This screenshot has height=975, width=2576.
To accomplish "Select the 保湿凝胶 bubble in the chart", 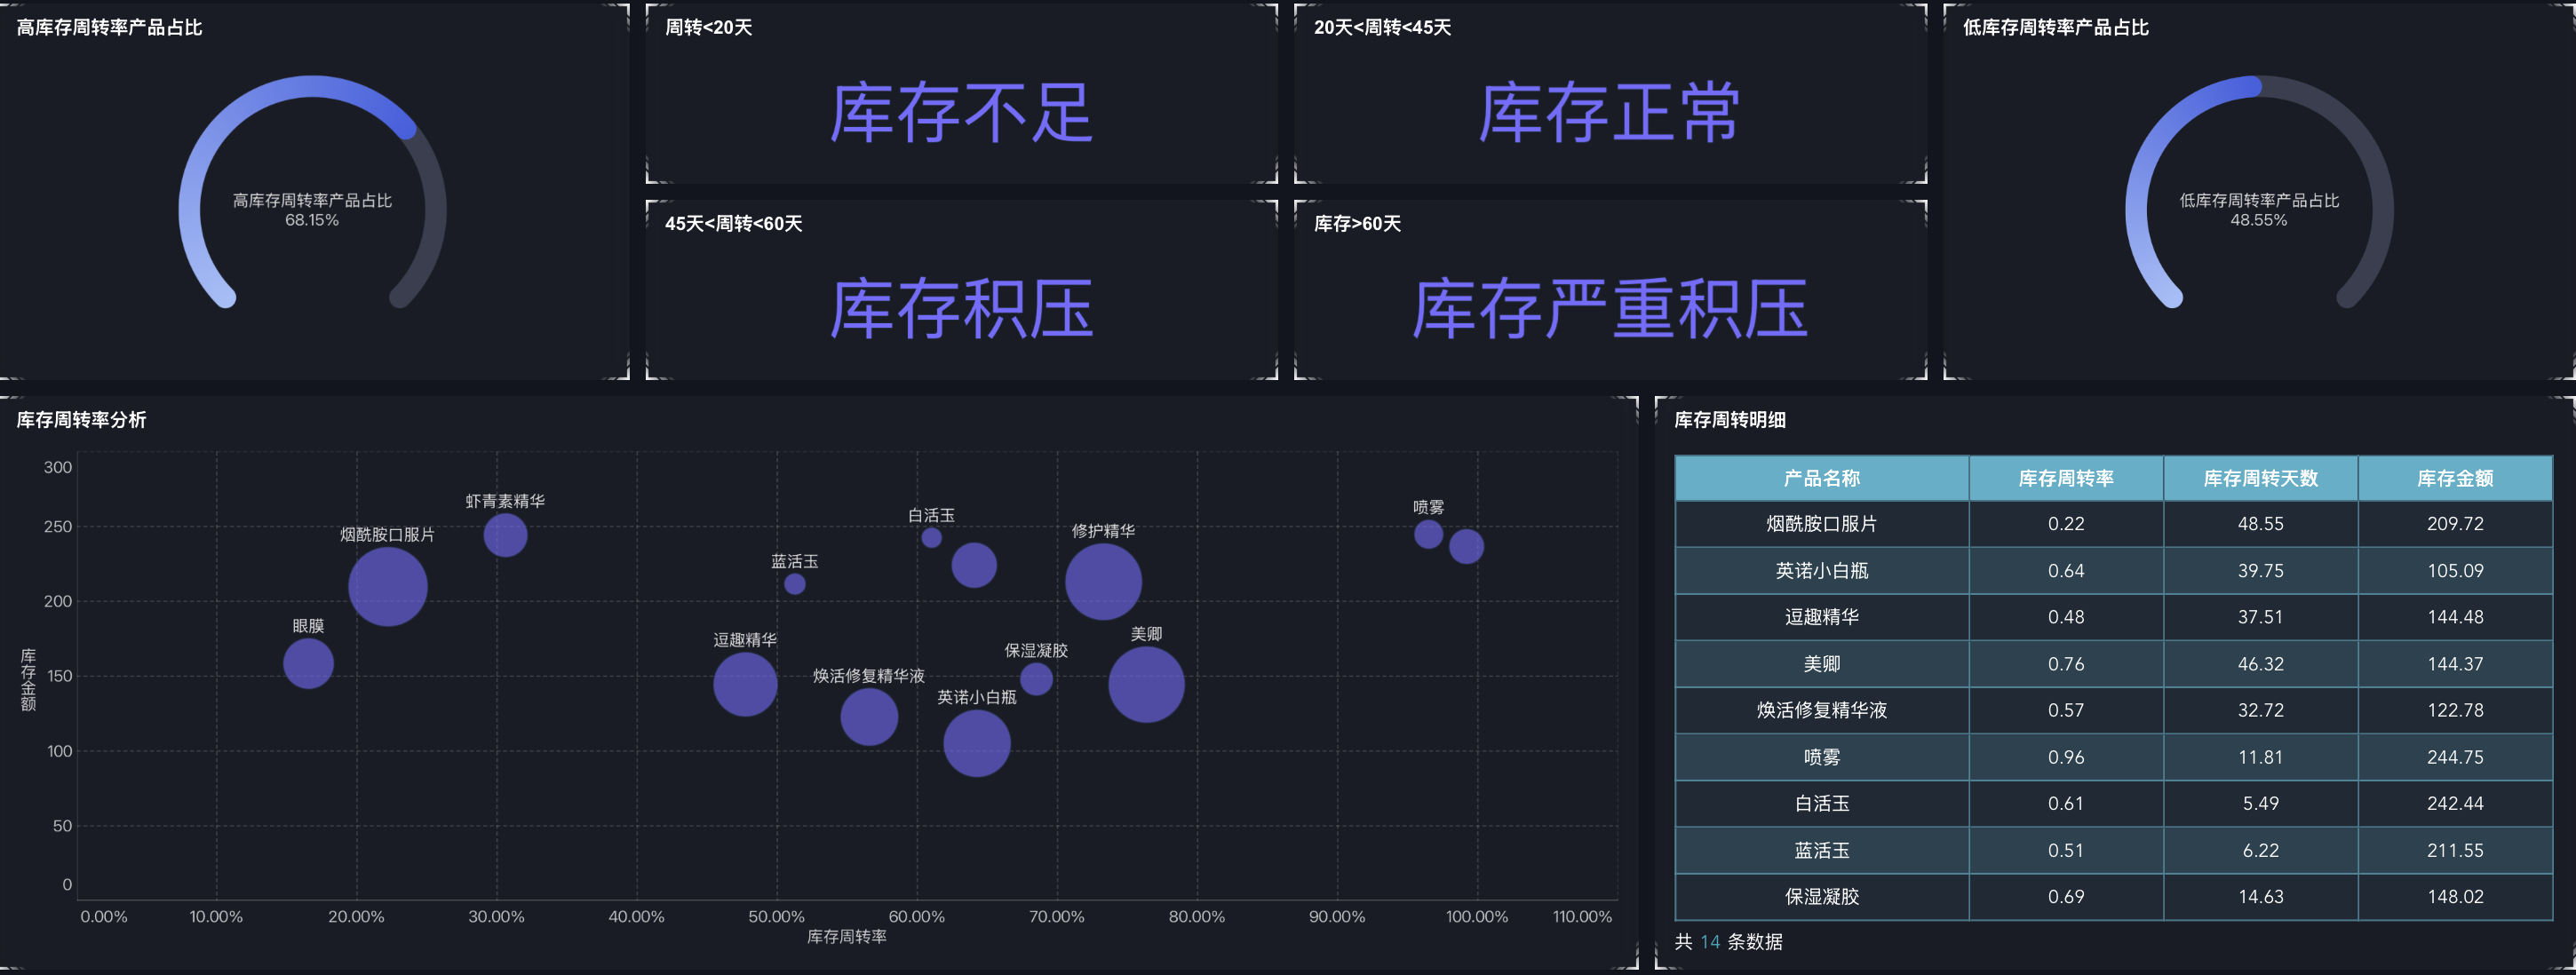I will tap(1037, 678).
